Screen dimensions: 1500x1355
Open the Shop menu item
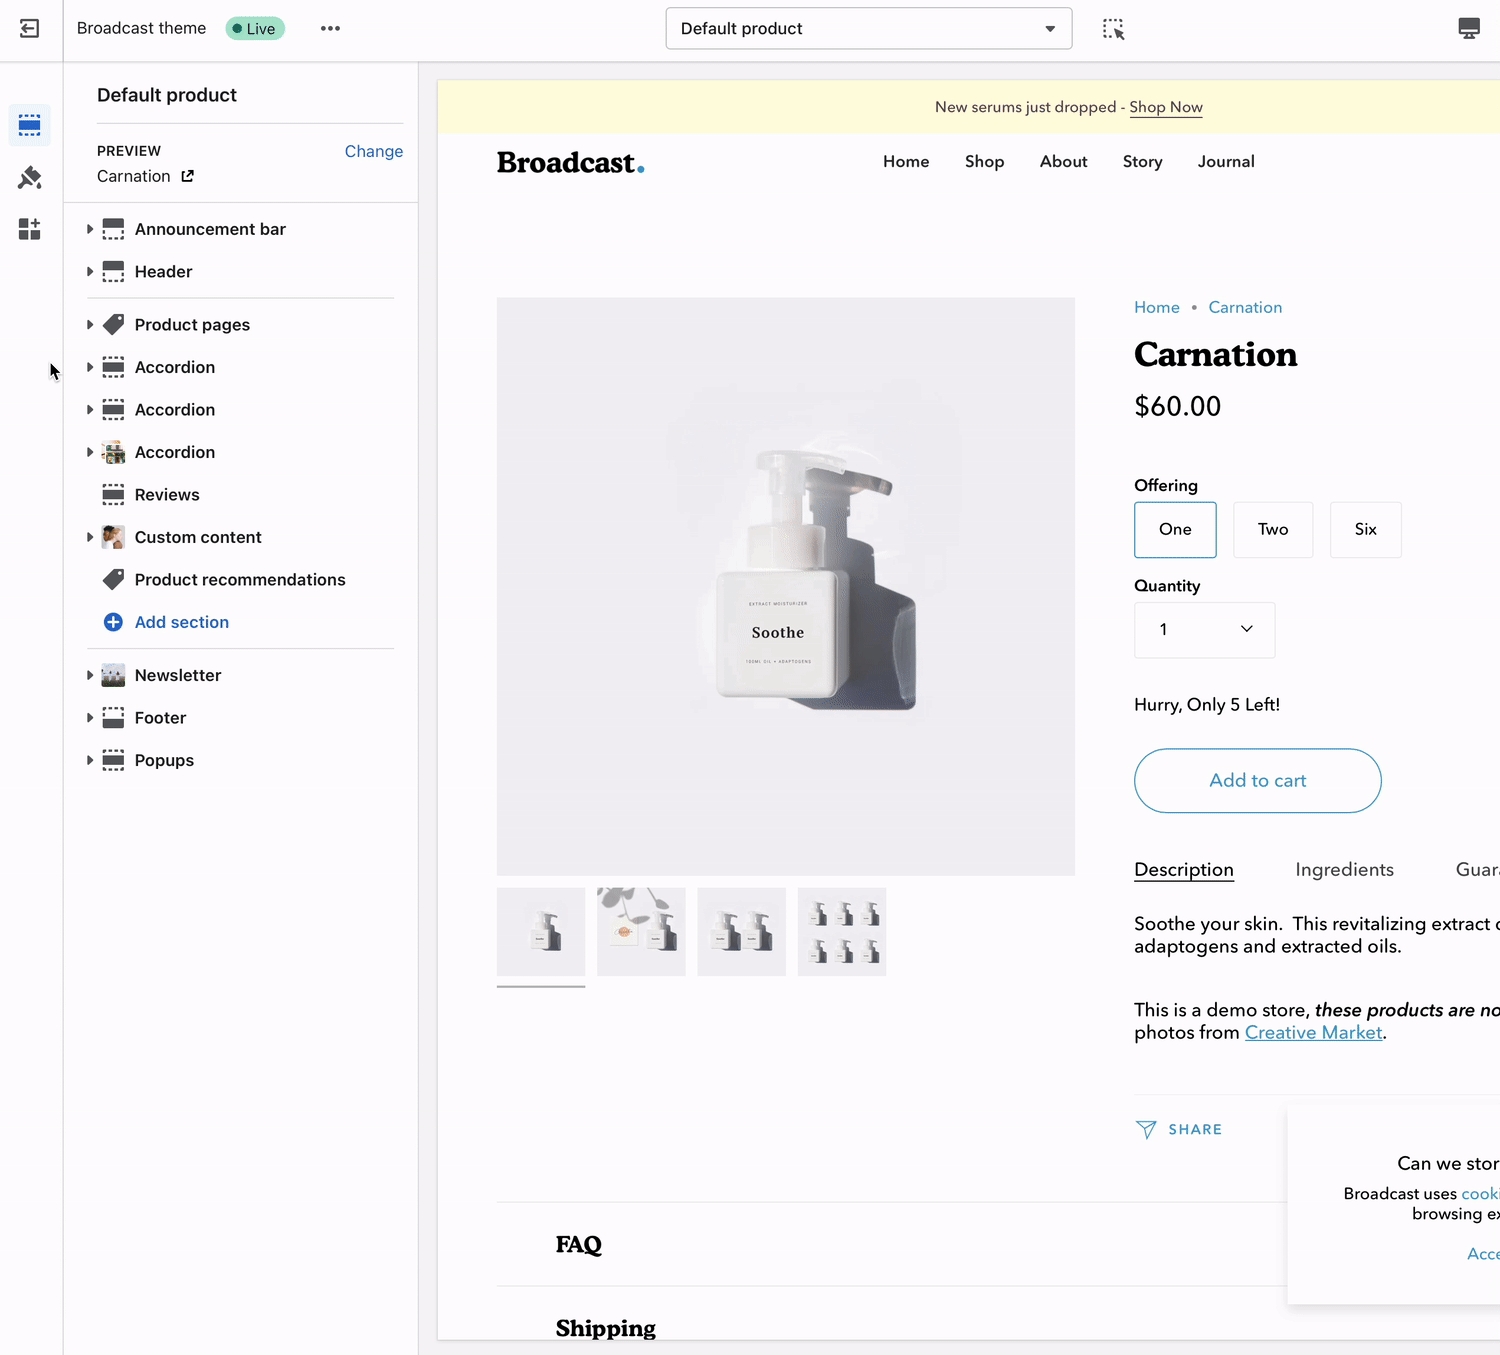point(984,162)
